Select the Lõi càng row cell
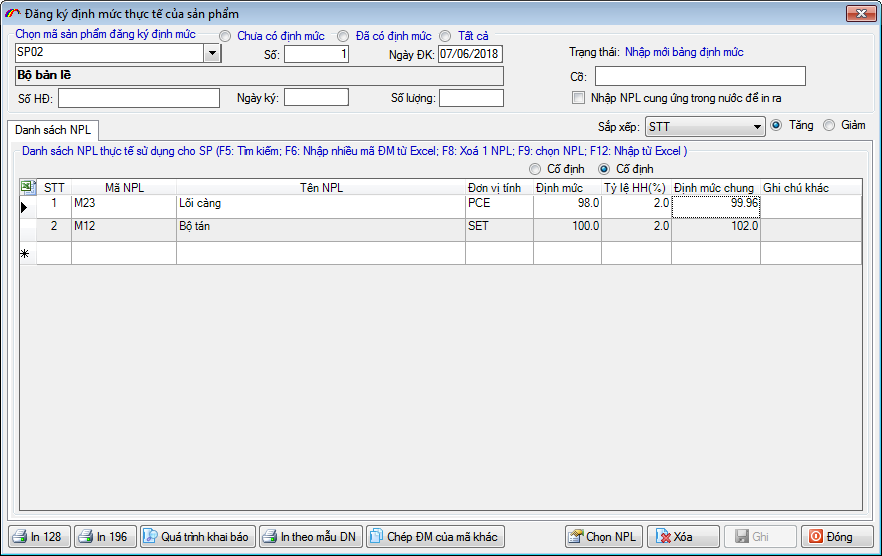This screenshot has width=882, height=556. coord(320,203)
